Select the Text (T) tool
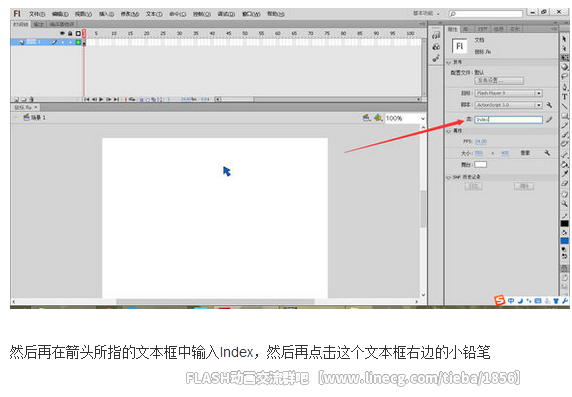Screen dimensions: 572x397 [564, 97]
